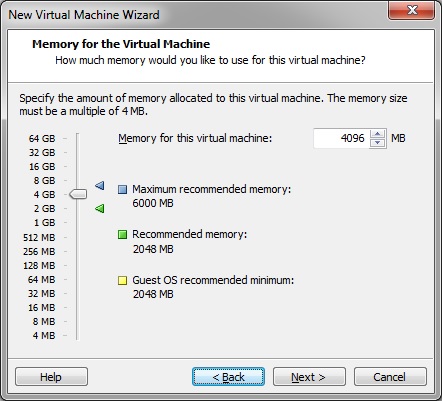The height and width of the screenshot is (401, 443).
Task: Set slider to the 8 GB tick
Action: click(x=78, y=180)
